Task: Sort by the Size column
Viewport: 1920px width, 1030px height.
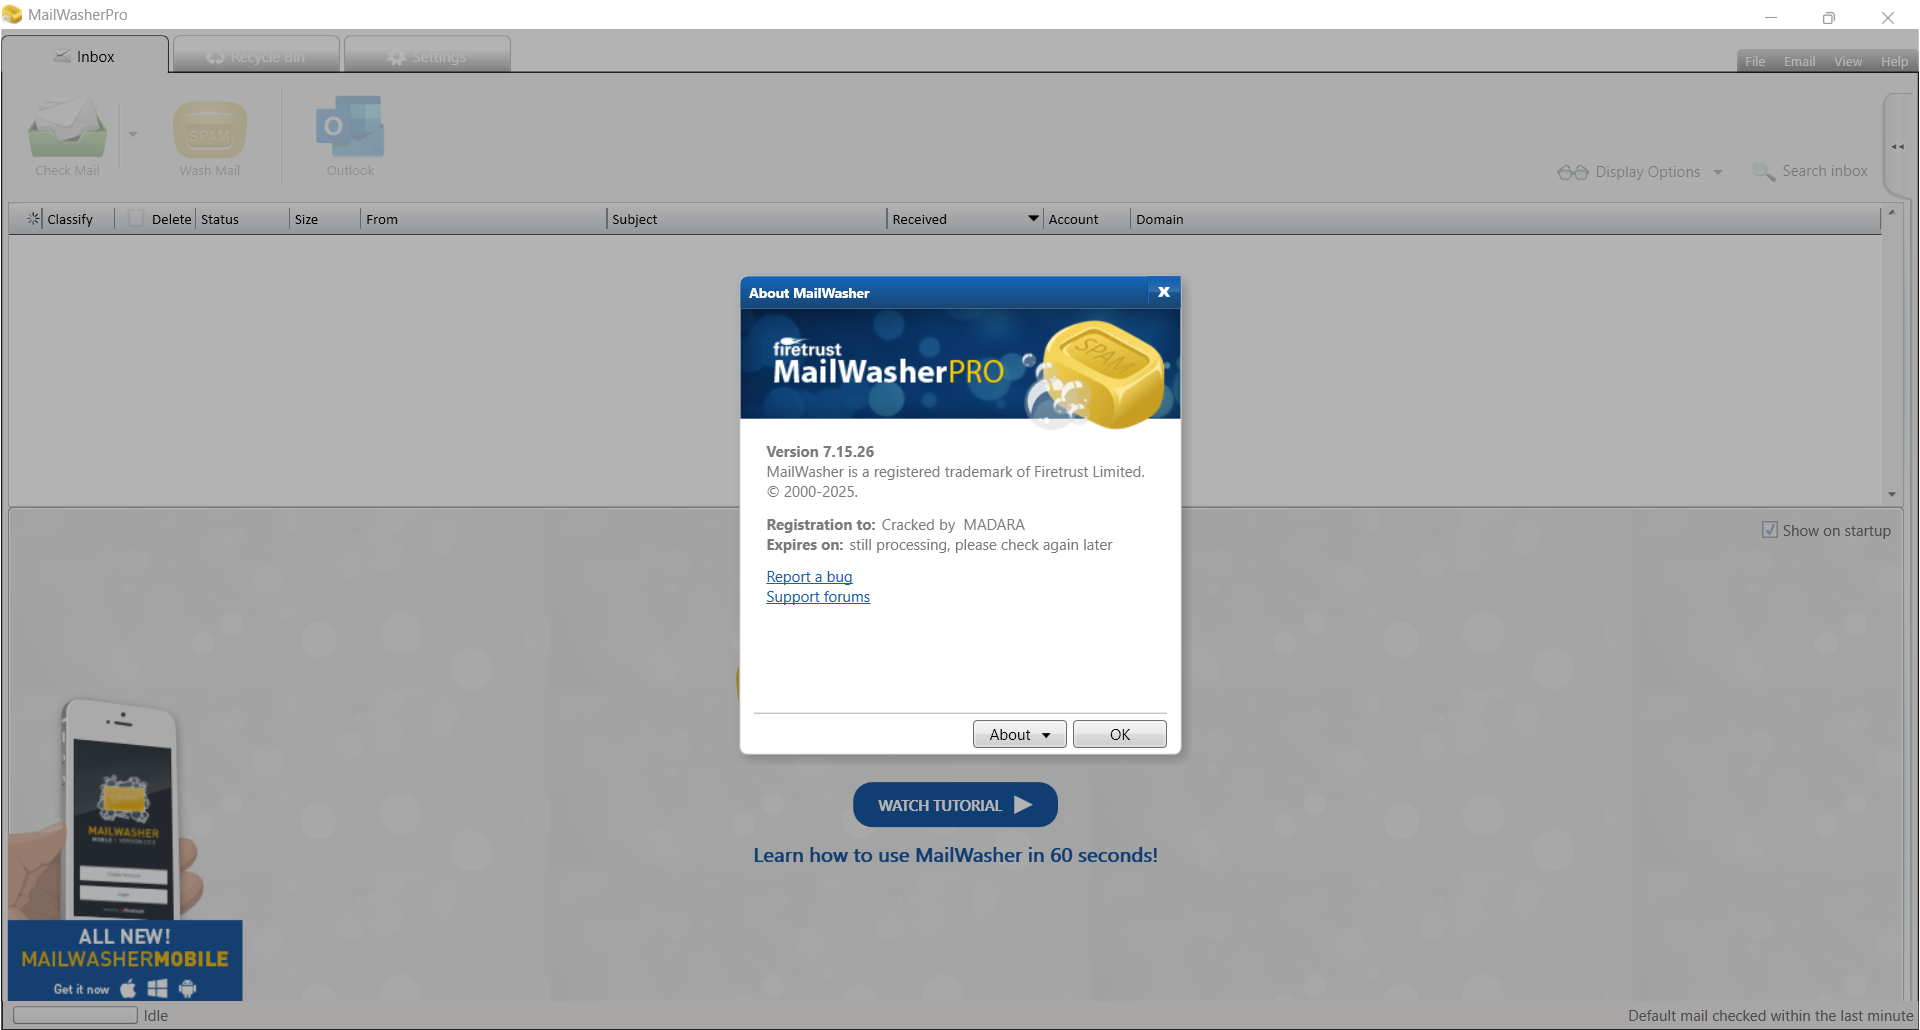Action: pyautogui.click(x=306, y=219)
